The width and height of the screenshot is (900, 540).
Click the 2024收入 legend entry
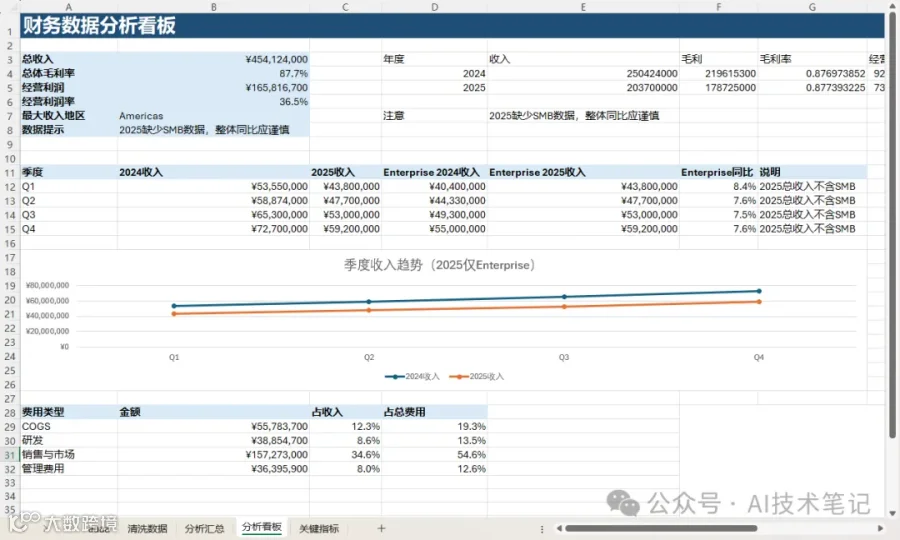click(x=412, y=376)
